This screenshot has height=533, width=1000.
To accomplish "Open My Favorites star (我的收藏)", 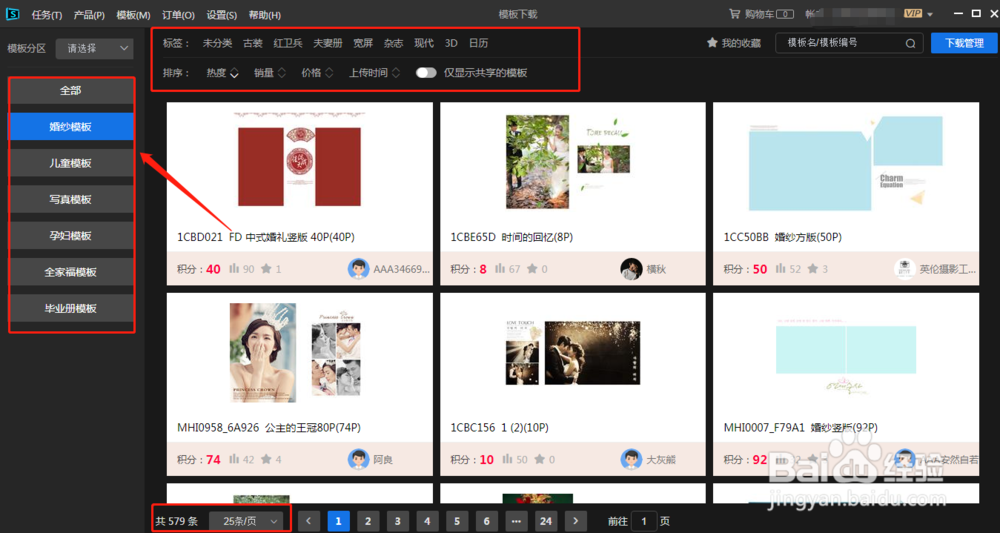I will pos(712,43).
